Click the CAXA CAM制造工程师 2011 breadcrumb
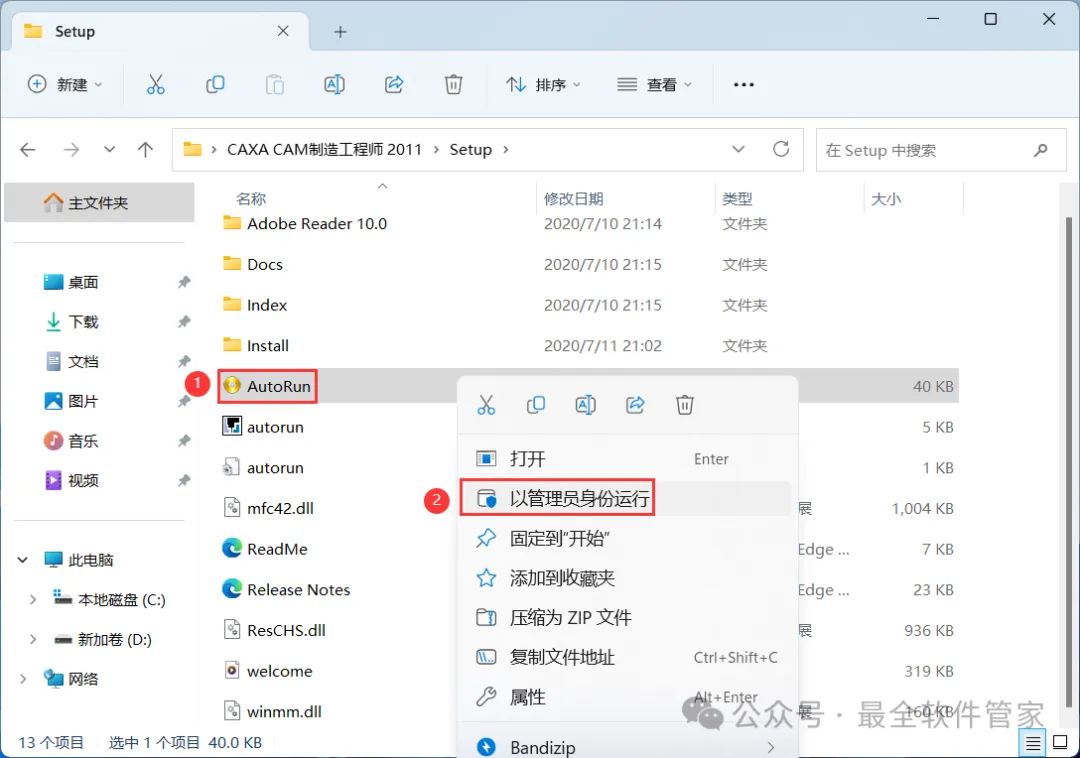Screen dimensions: 1080x758 [x=324, y=149]
